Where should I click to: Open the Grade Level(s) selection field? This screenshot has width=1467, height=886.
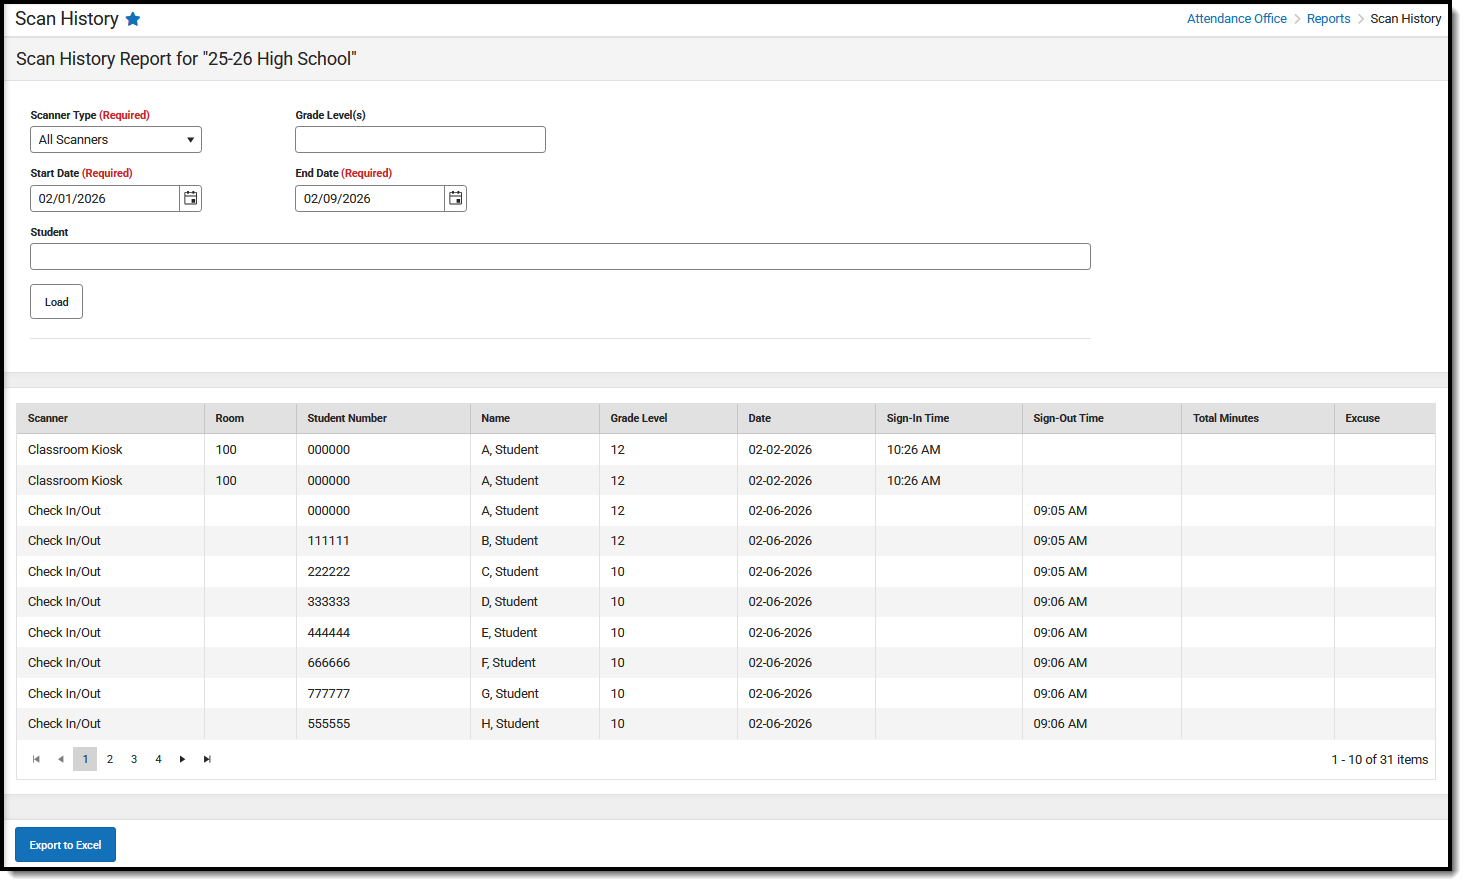coord(420,139)
